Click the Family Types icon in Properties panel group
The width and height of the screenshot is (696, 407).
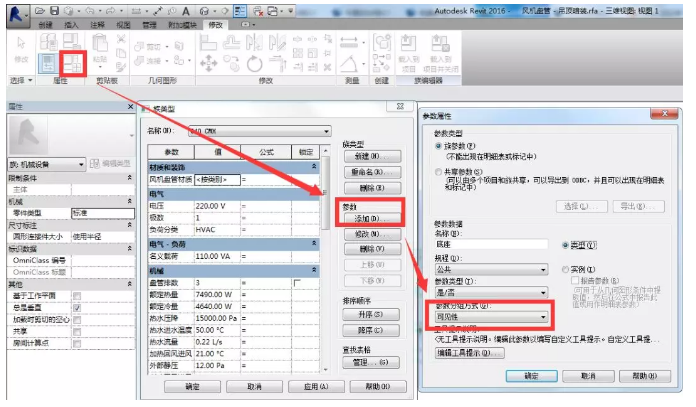point(73,63)
